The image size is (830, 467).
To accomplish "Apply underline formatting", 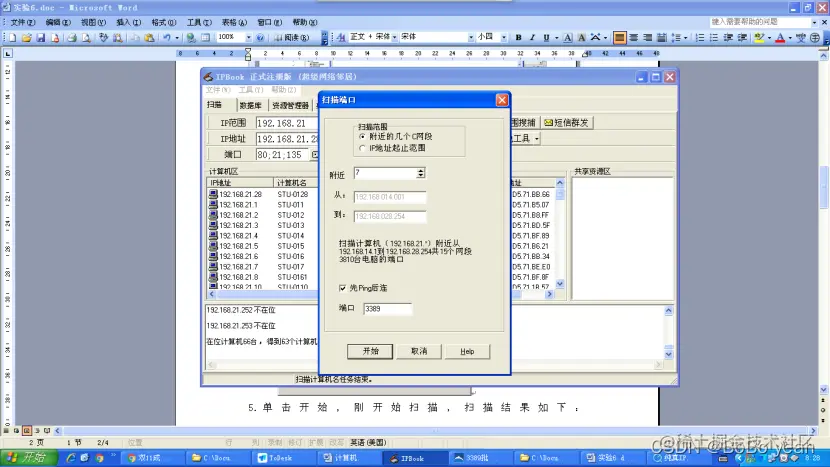I will click(546, 38).
